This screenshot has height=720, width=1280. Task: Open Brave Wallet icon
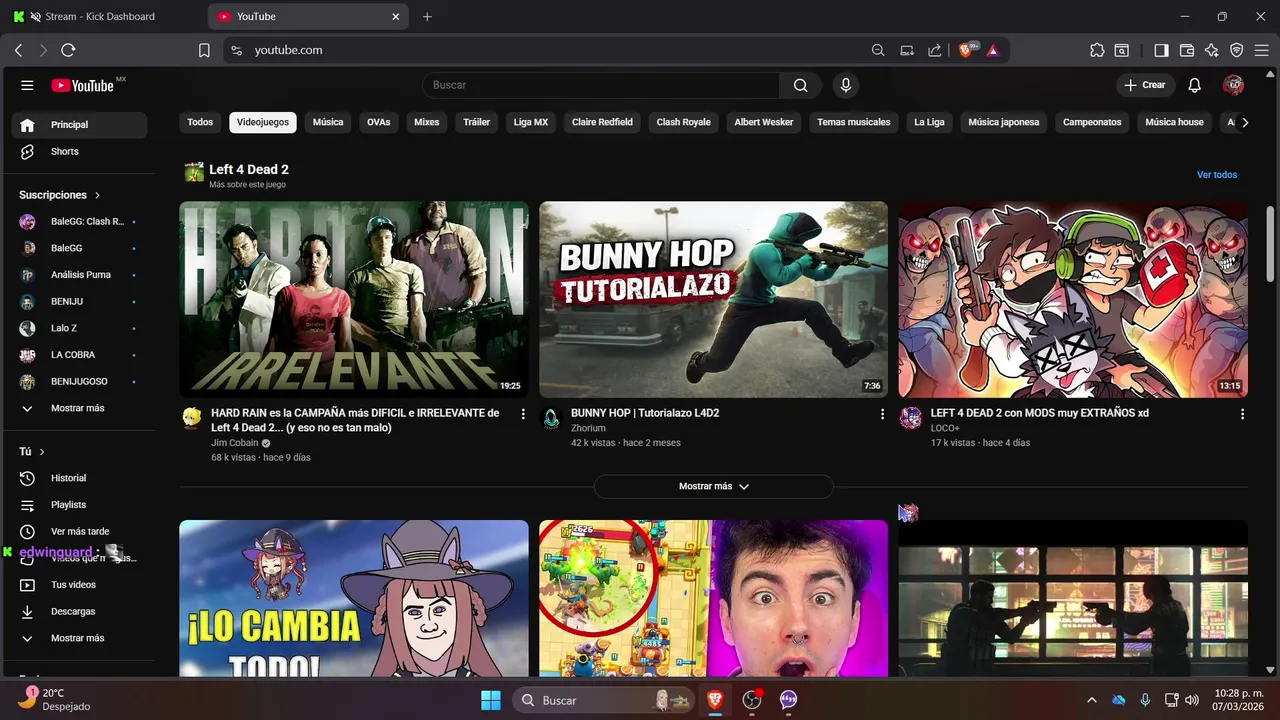tap(1187, 50)
